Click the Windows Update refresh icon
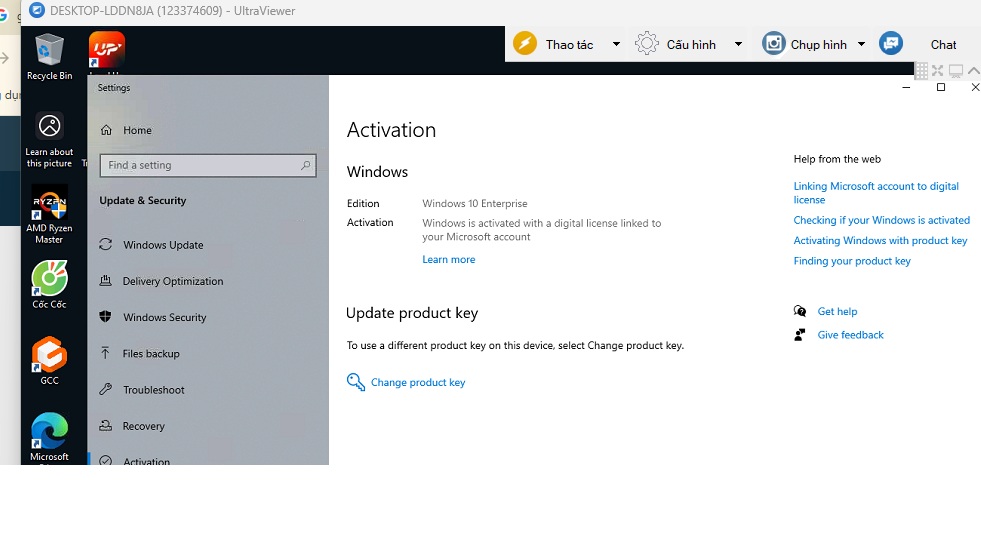This screenshot has height=540, width=981. pos(106,245)
